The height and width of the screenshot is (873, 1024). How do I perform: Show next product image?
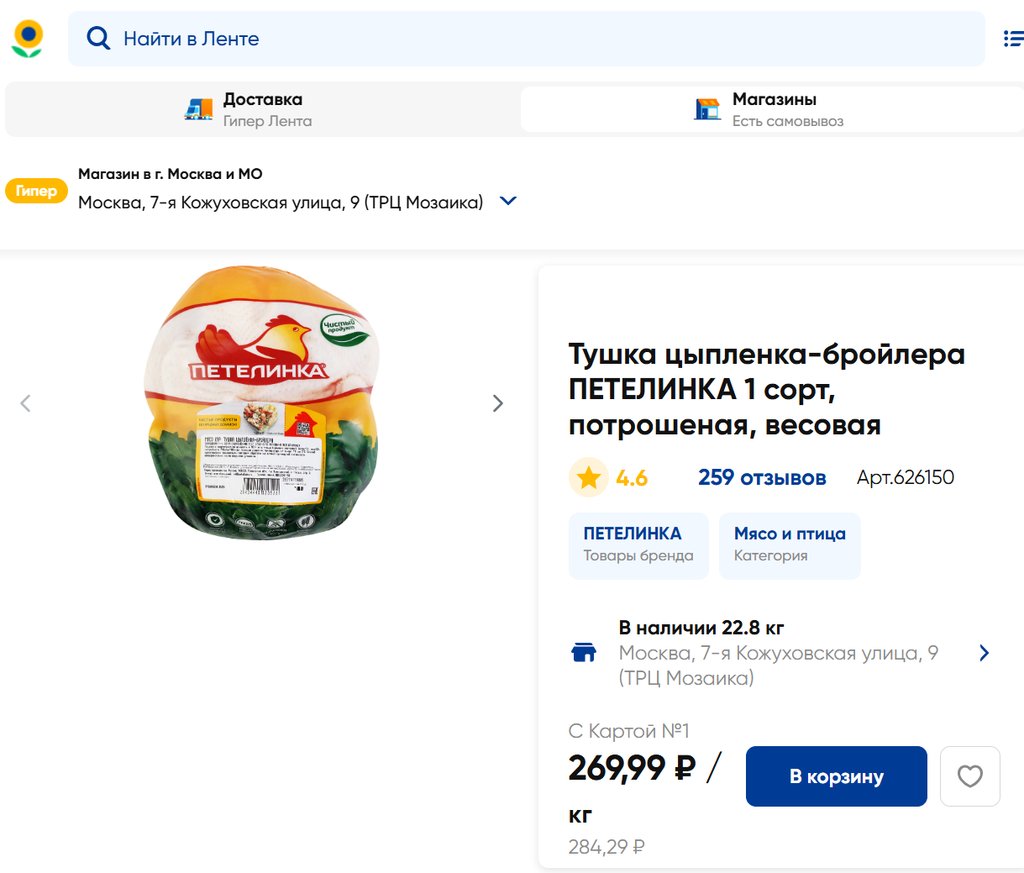pos(498,403)
